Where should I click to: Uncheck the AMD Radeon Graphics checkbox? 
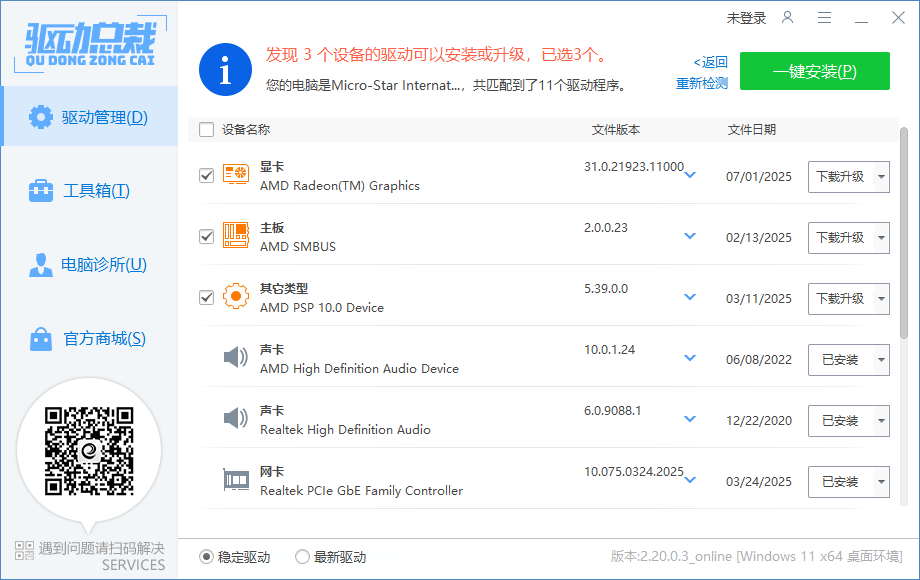tap(207, 175)
